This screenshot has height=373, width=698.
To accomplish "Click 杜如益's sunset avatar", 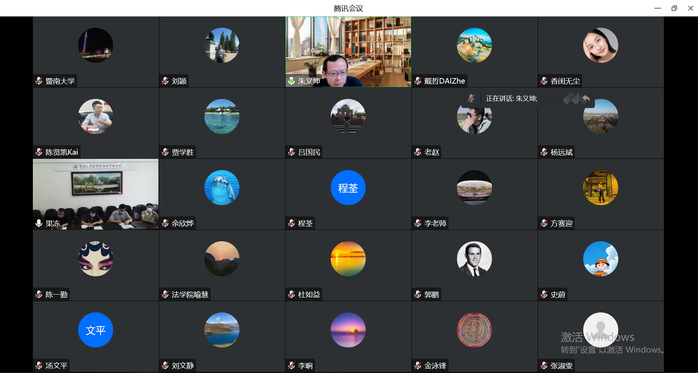I will click(348, 259).
